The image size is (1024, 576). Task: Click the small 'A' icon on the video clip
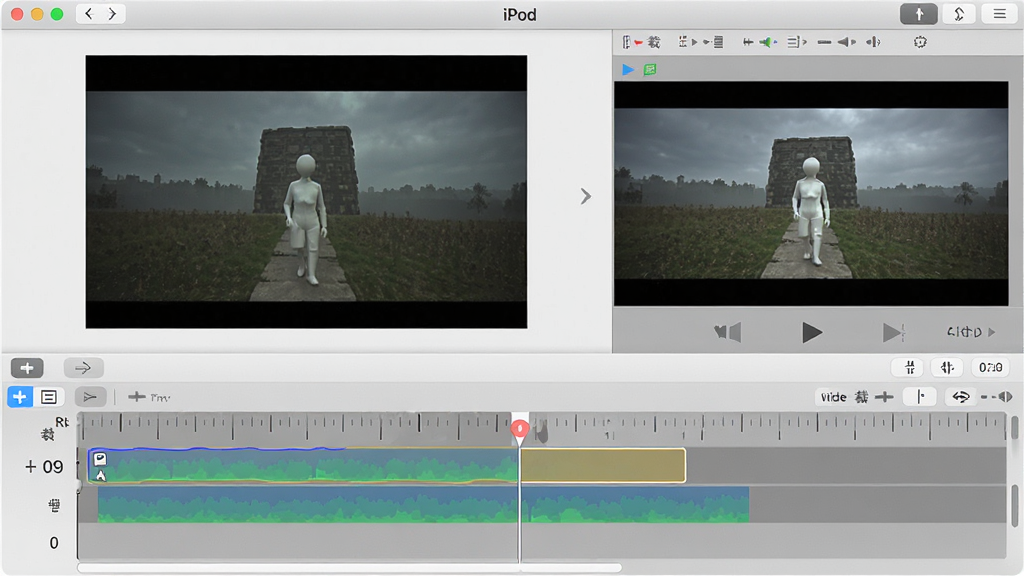[101, 475]
